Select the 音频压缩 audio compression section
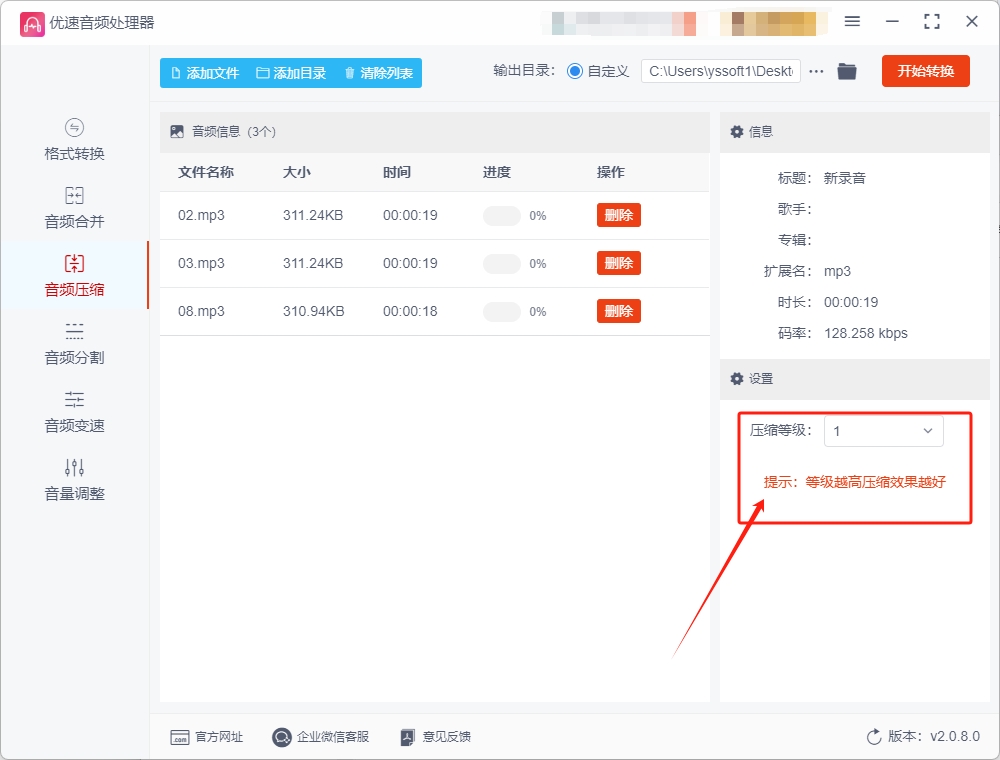Viewport: 1000px width, 760px height. tap(74, 276)
